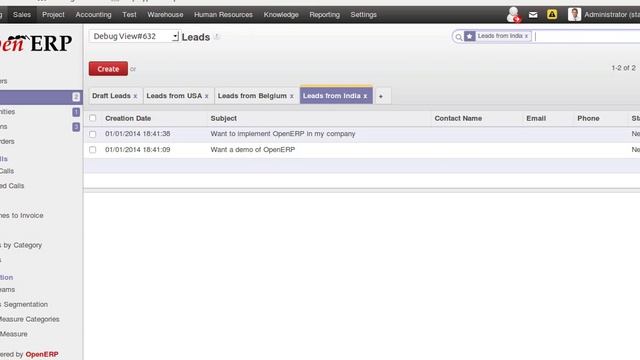Open lead 'Want a demo of OpenERP'
Screen dimensions: 640x360
pos(253,150)
